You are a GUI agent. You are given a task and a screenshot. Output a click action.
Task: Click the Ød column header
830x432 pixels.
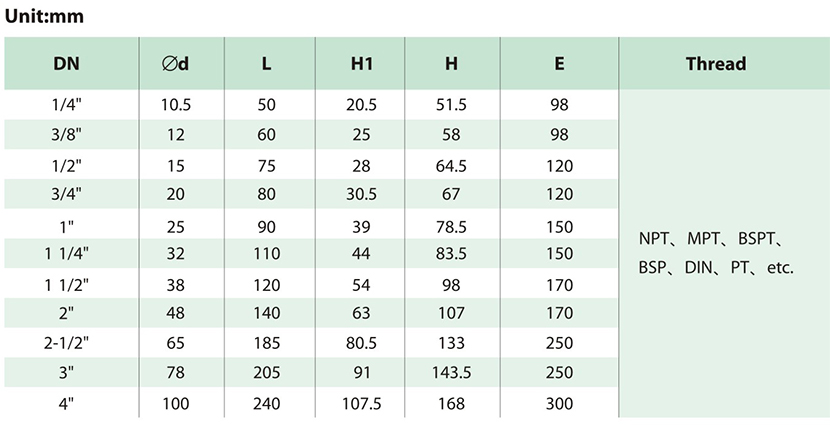tap(176, 63)
